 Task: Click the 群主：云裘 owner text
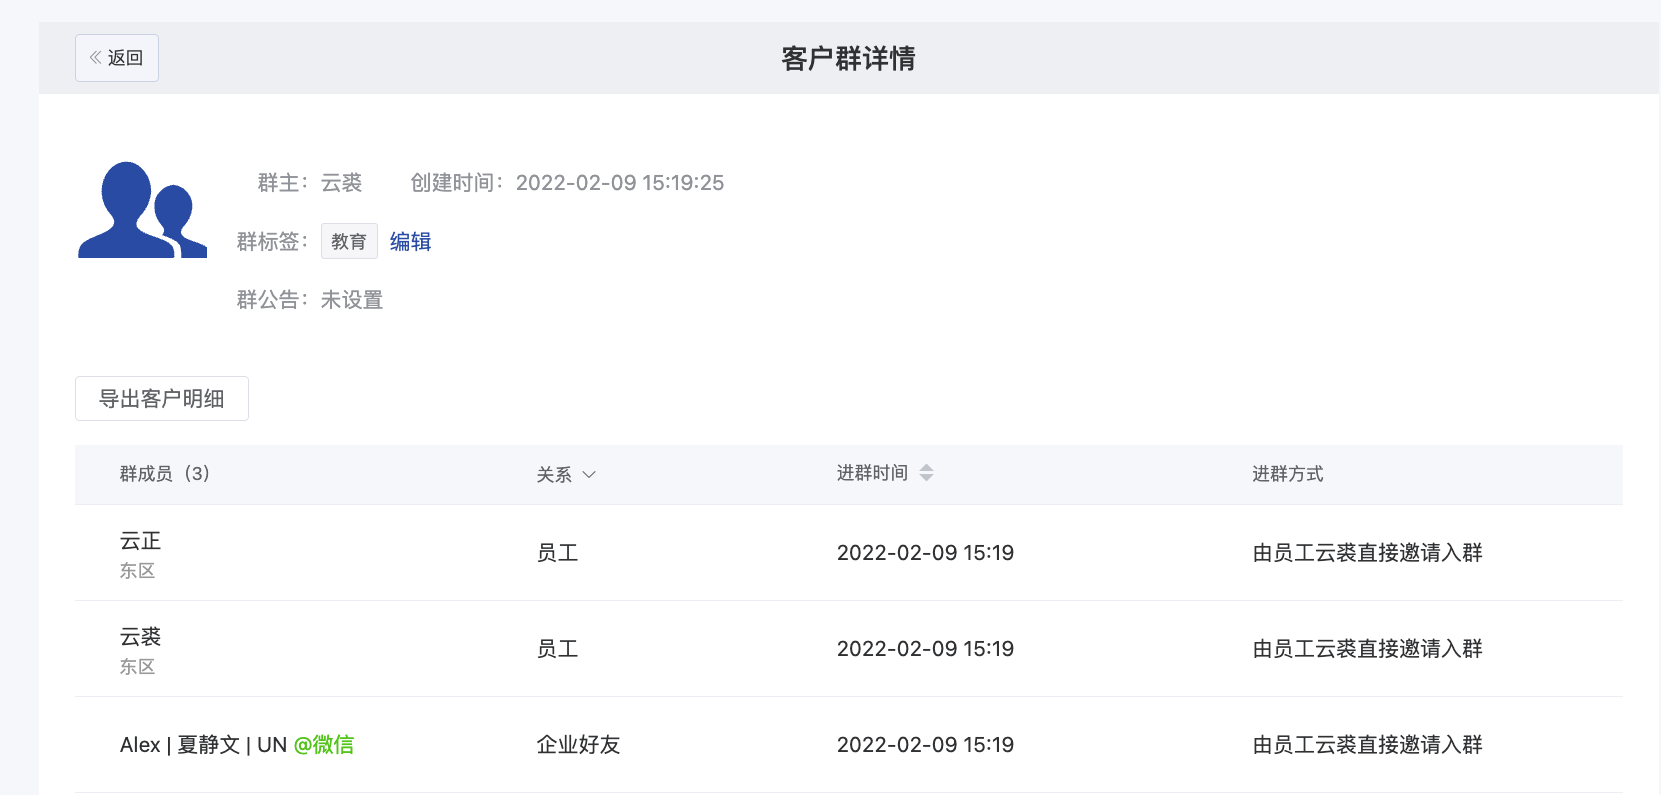(x=310, y=183)
